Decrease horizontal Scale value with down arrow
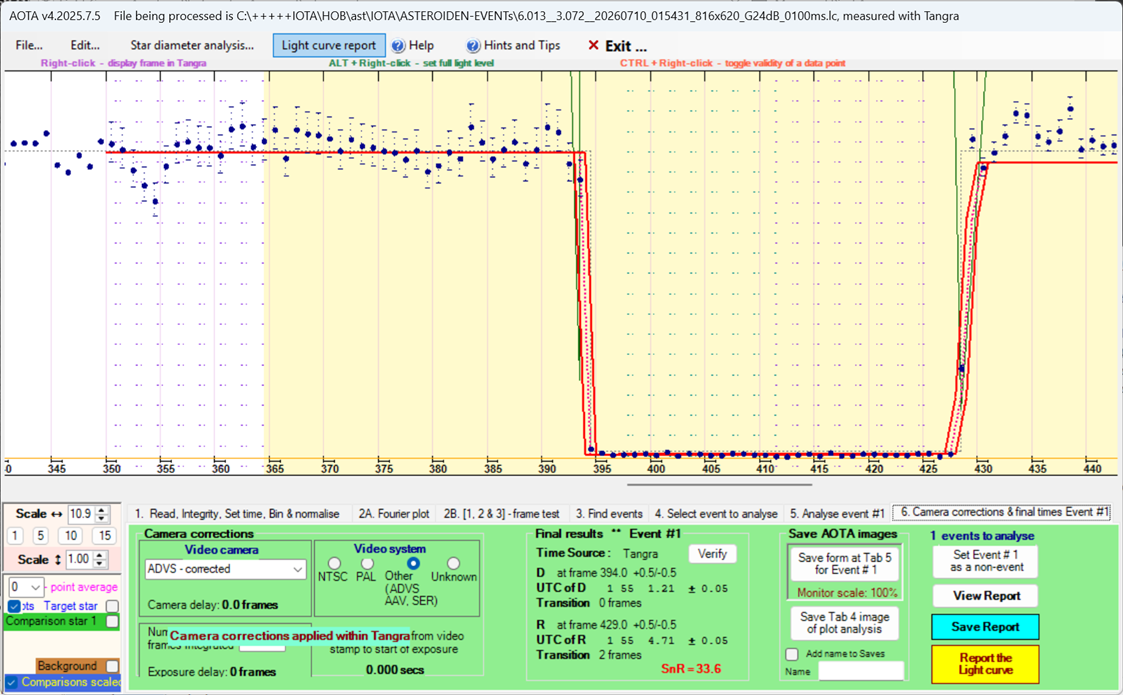This screenshot has height=695, width=1123. pyautogui.click(x=102, y=518)
